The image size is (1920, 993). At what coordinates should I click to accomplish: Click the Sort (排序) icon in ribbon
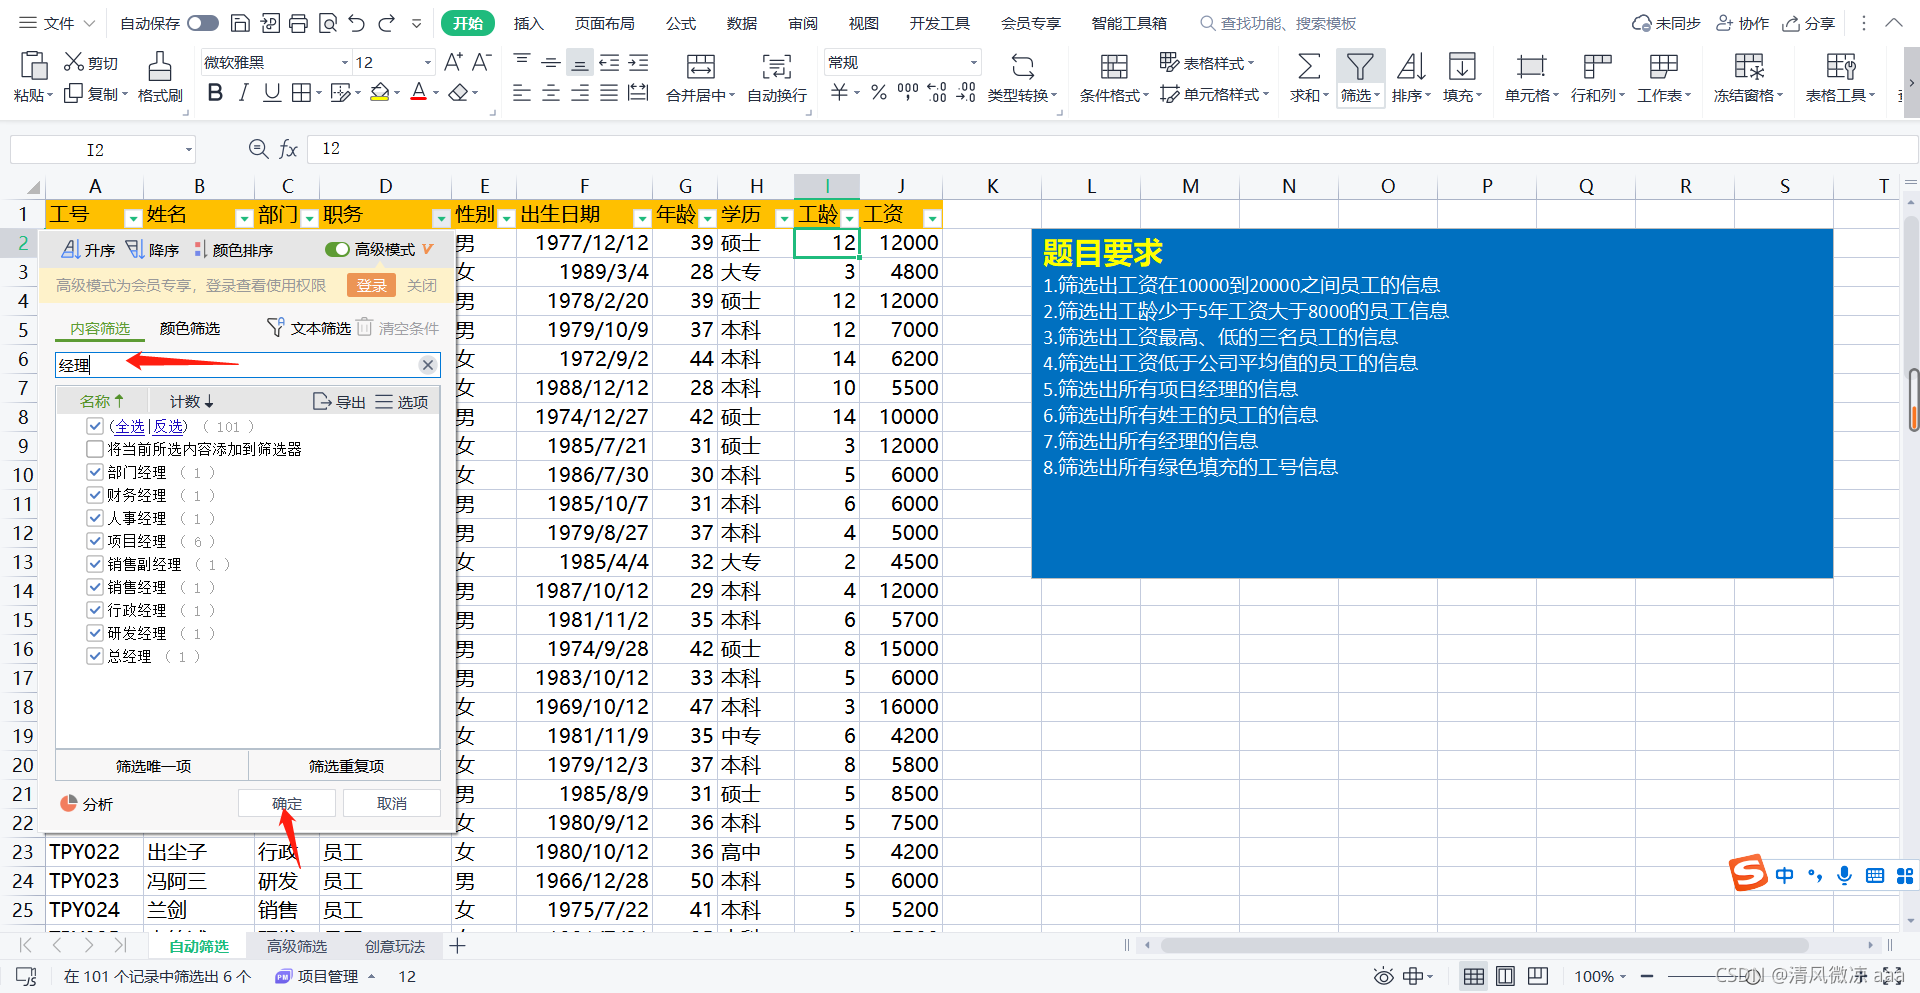pos(1411,67)
